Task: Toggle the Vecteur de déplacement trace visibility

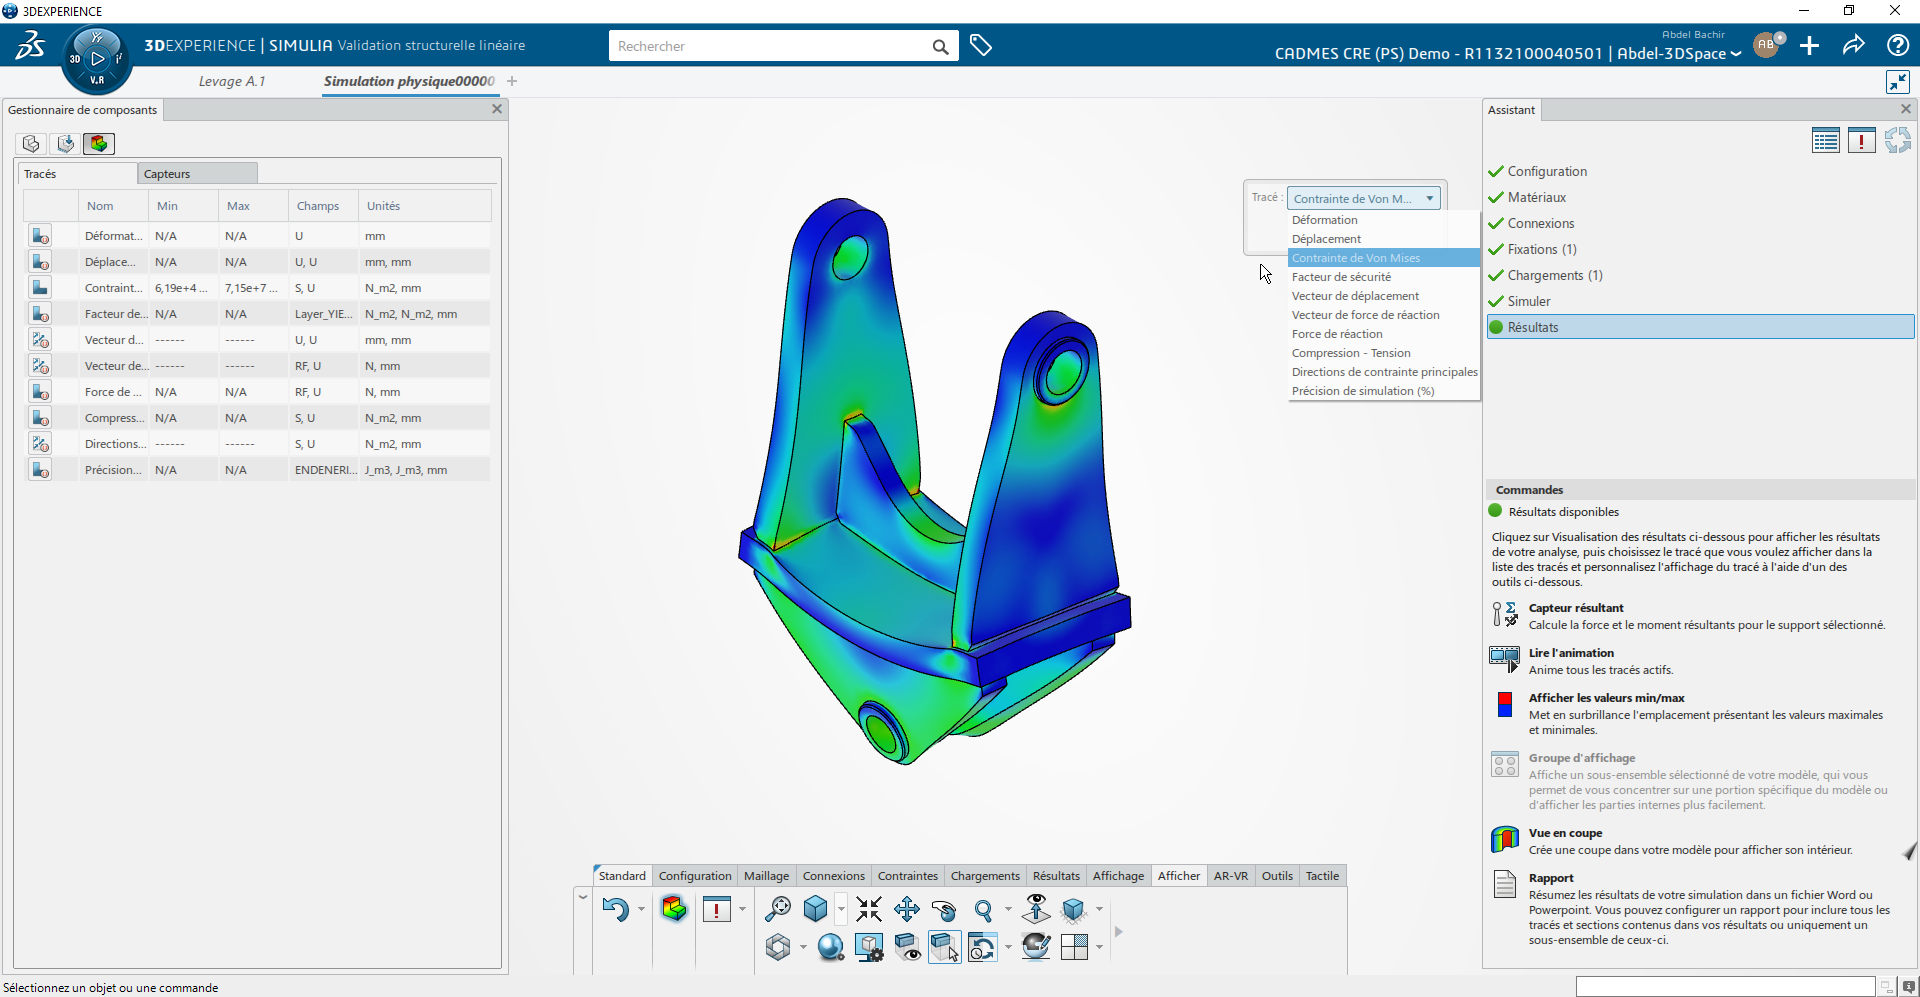Action: pos(40,340)
